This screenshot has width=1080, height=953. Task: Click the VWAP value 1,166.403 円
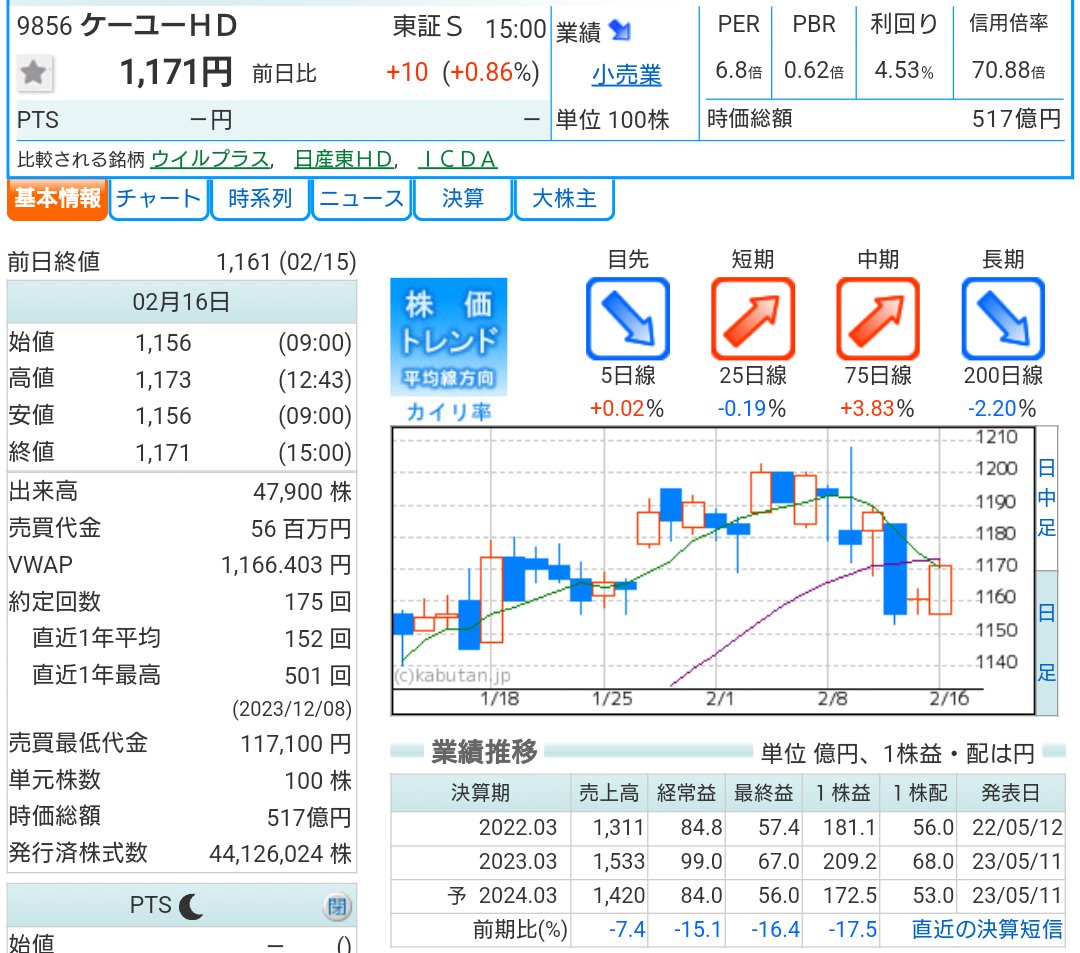[286, 565]
